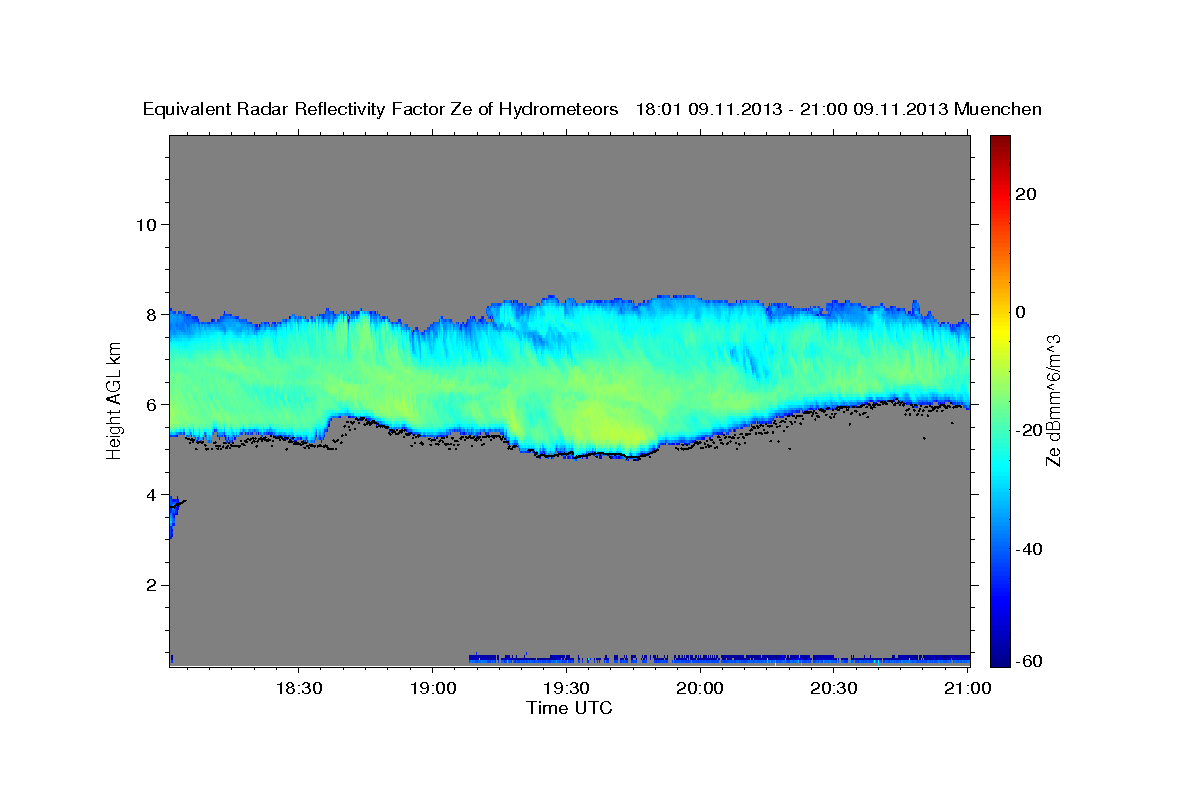The width and height of the screenshot is (1200, 800).
Task: Click the dark red top of the colorbar
Action: pos(999,143)
